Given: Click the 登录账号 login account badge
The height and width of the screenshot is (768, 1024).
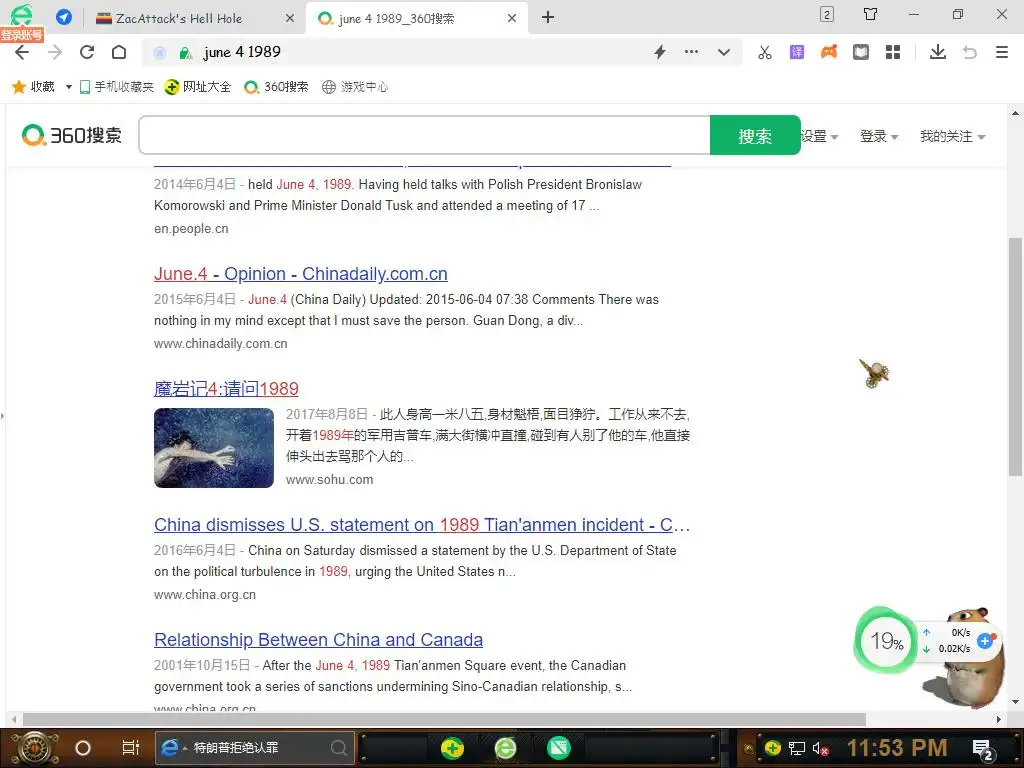Looking at the screenshot, I should click(22, 35).
